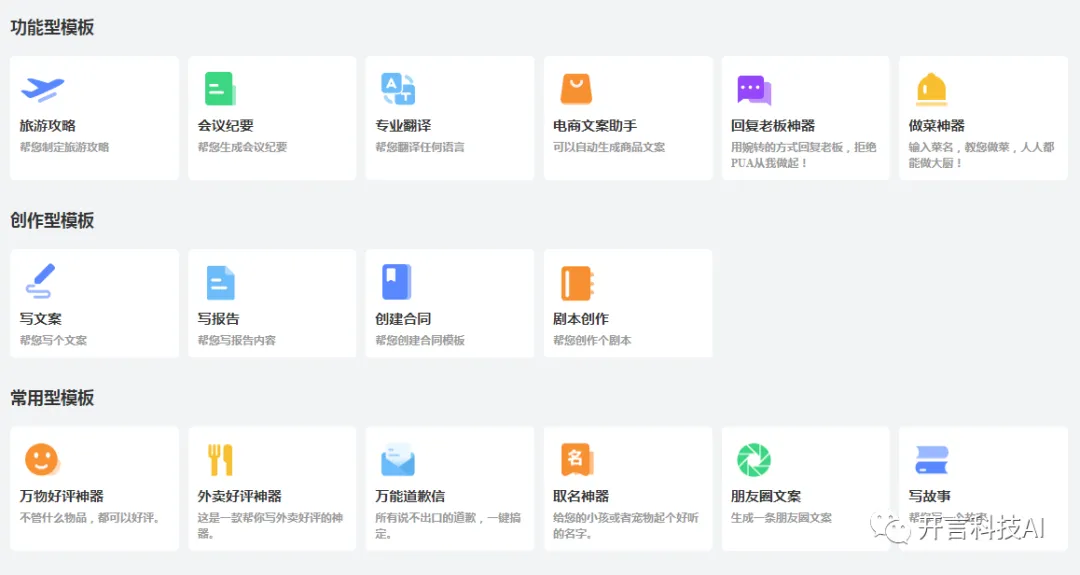Open the 旅游攻略 template title
The height and width of the screenshot is (575, 1080).
tap(48, 126)
